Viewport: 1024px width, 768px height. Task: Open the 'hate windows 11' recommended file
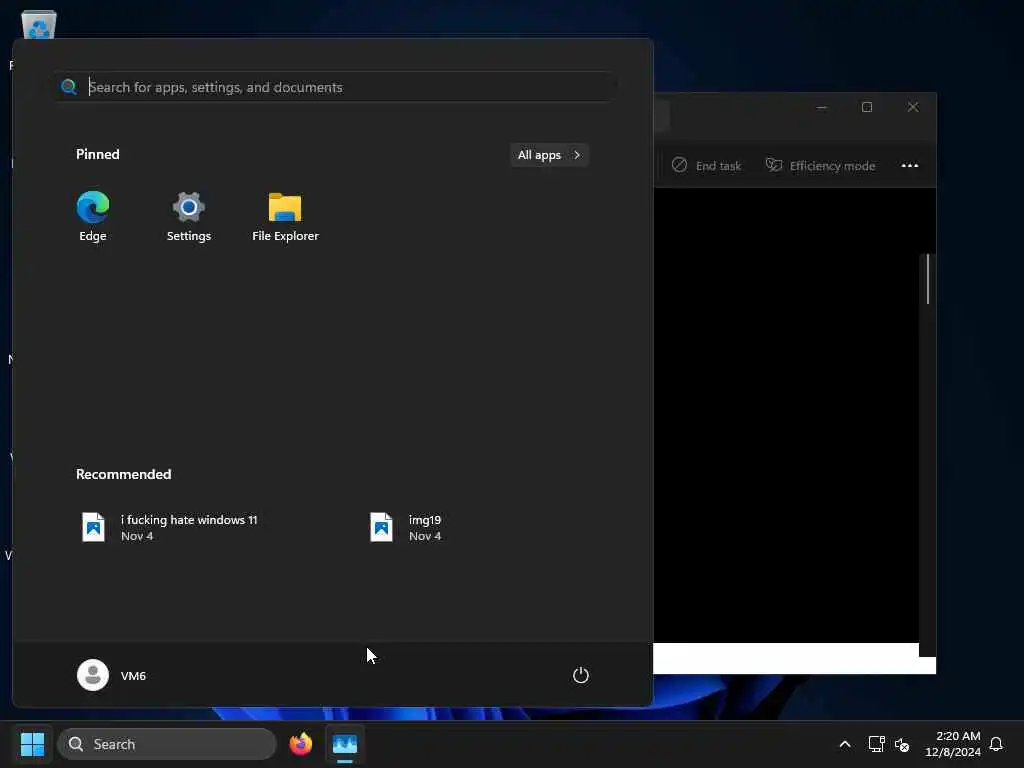pyautogui.click(x=170, y=527)
